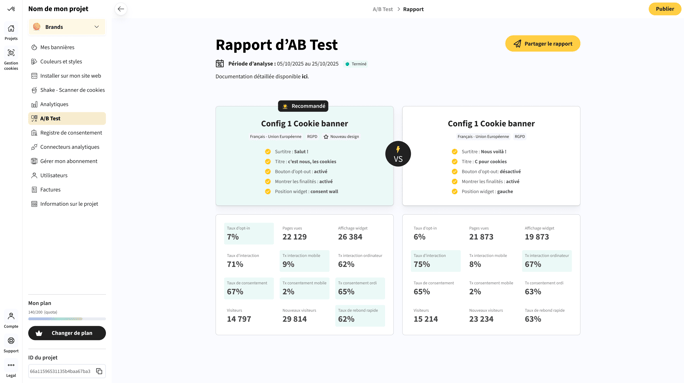The width and height of the screenshot is (684, 383).
Task: Click the Terminé status badge
Action: tap(356, 64)
